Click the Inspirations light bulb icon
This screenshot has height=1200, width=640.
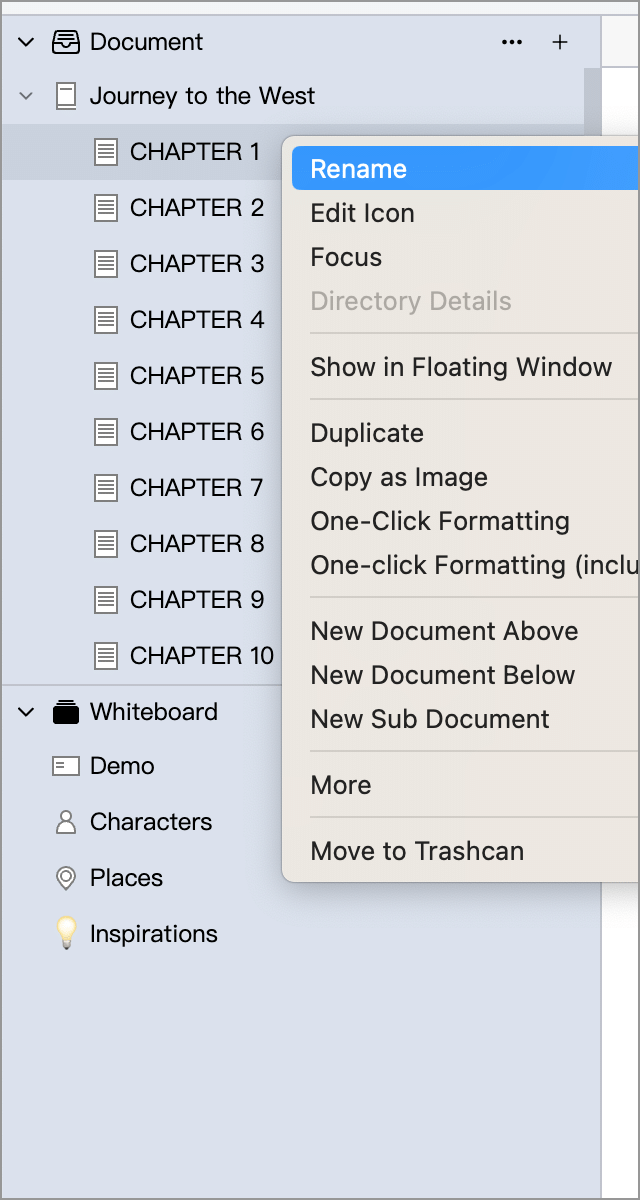pos(66,934)
